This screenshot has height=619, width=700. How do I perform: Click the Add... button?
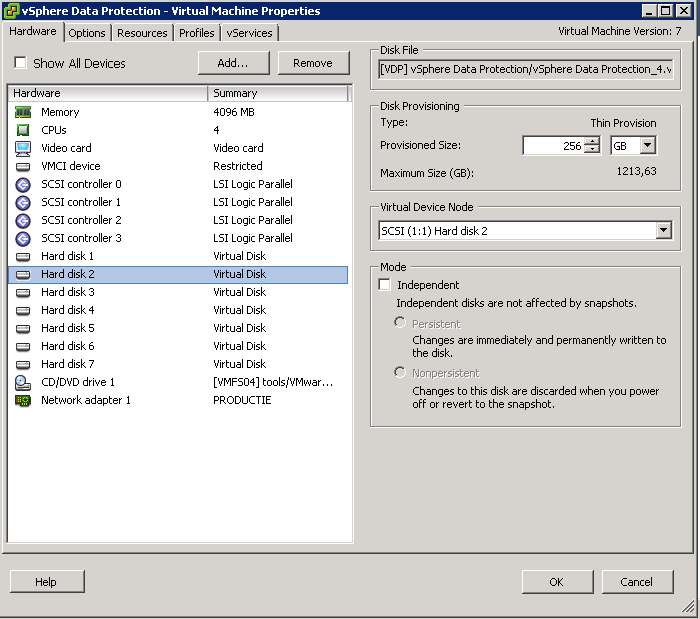233,63
